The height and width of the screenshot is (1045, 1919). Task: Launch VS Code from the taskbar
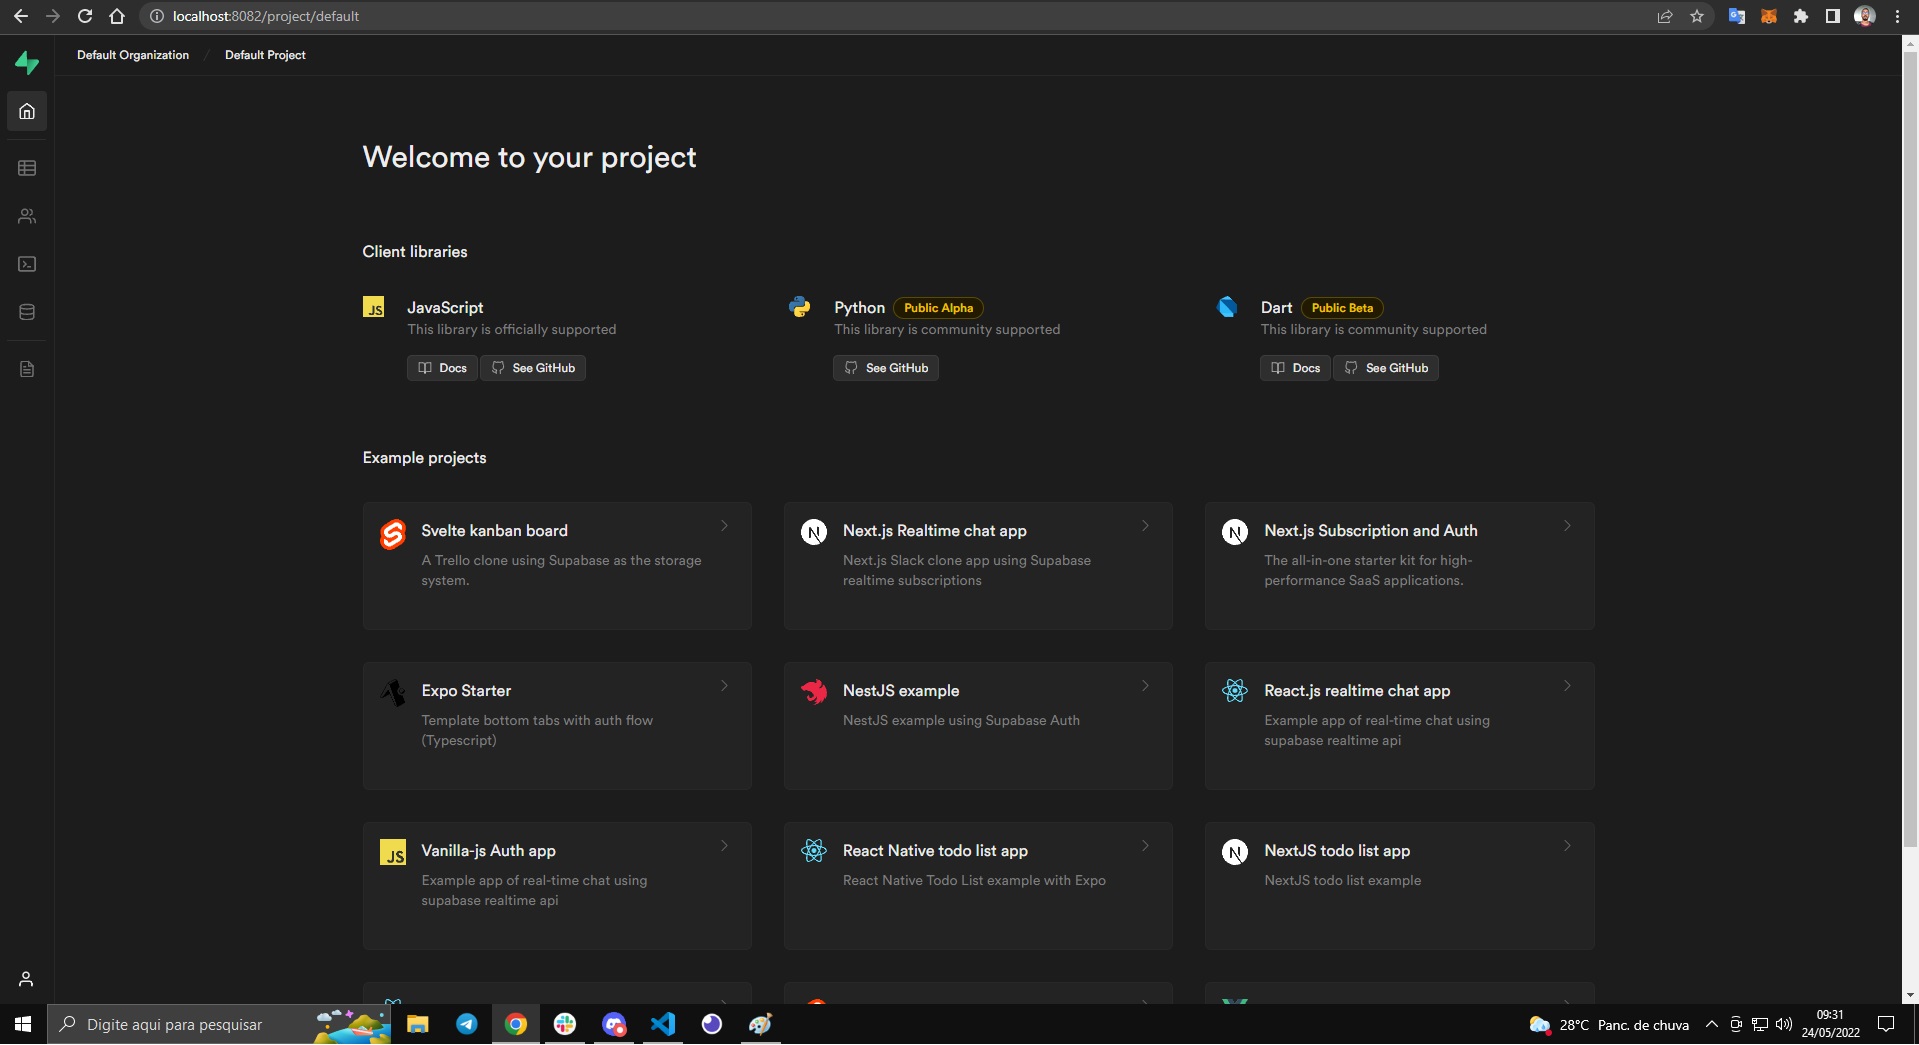coord(662,1024)
